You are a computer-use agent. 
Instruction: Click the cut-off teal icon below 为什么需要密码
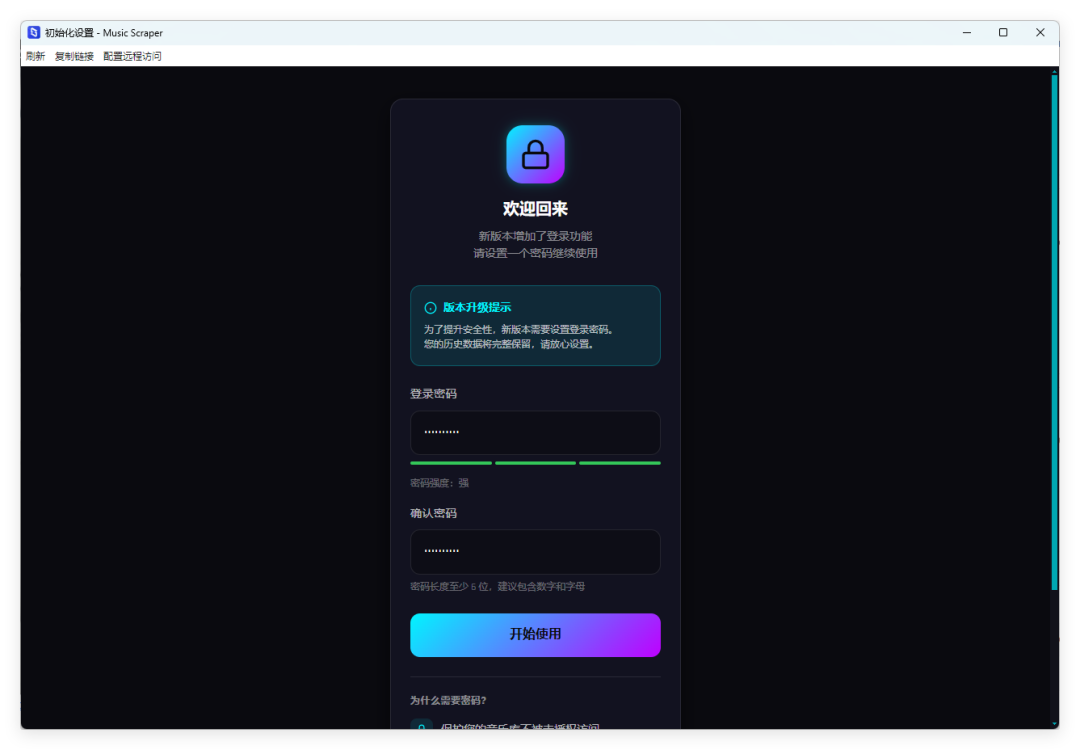point(422,725)
